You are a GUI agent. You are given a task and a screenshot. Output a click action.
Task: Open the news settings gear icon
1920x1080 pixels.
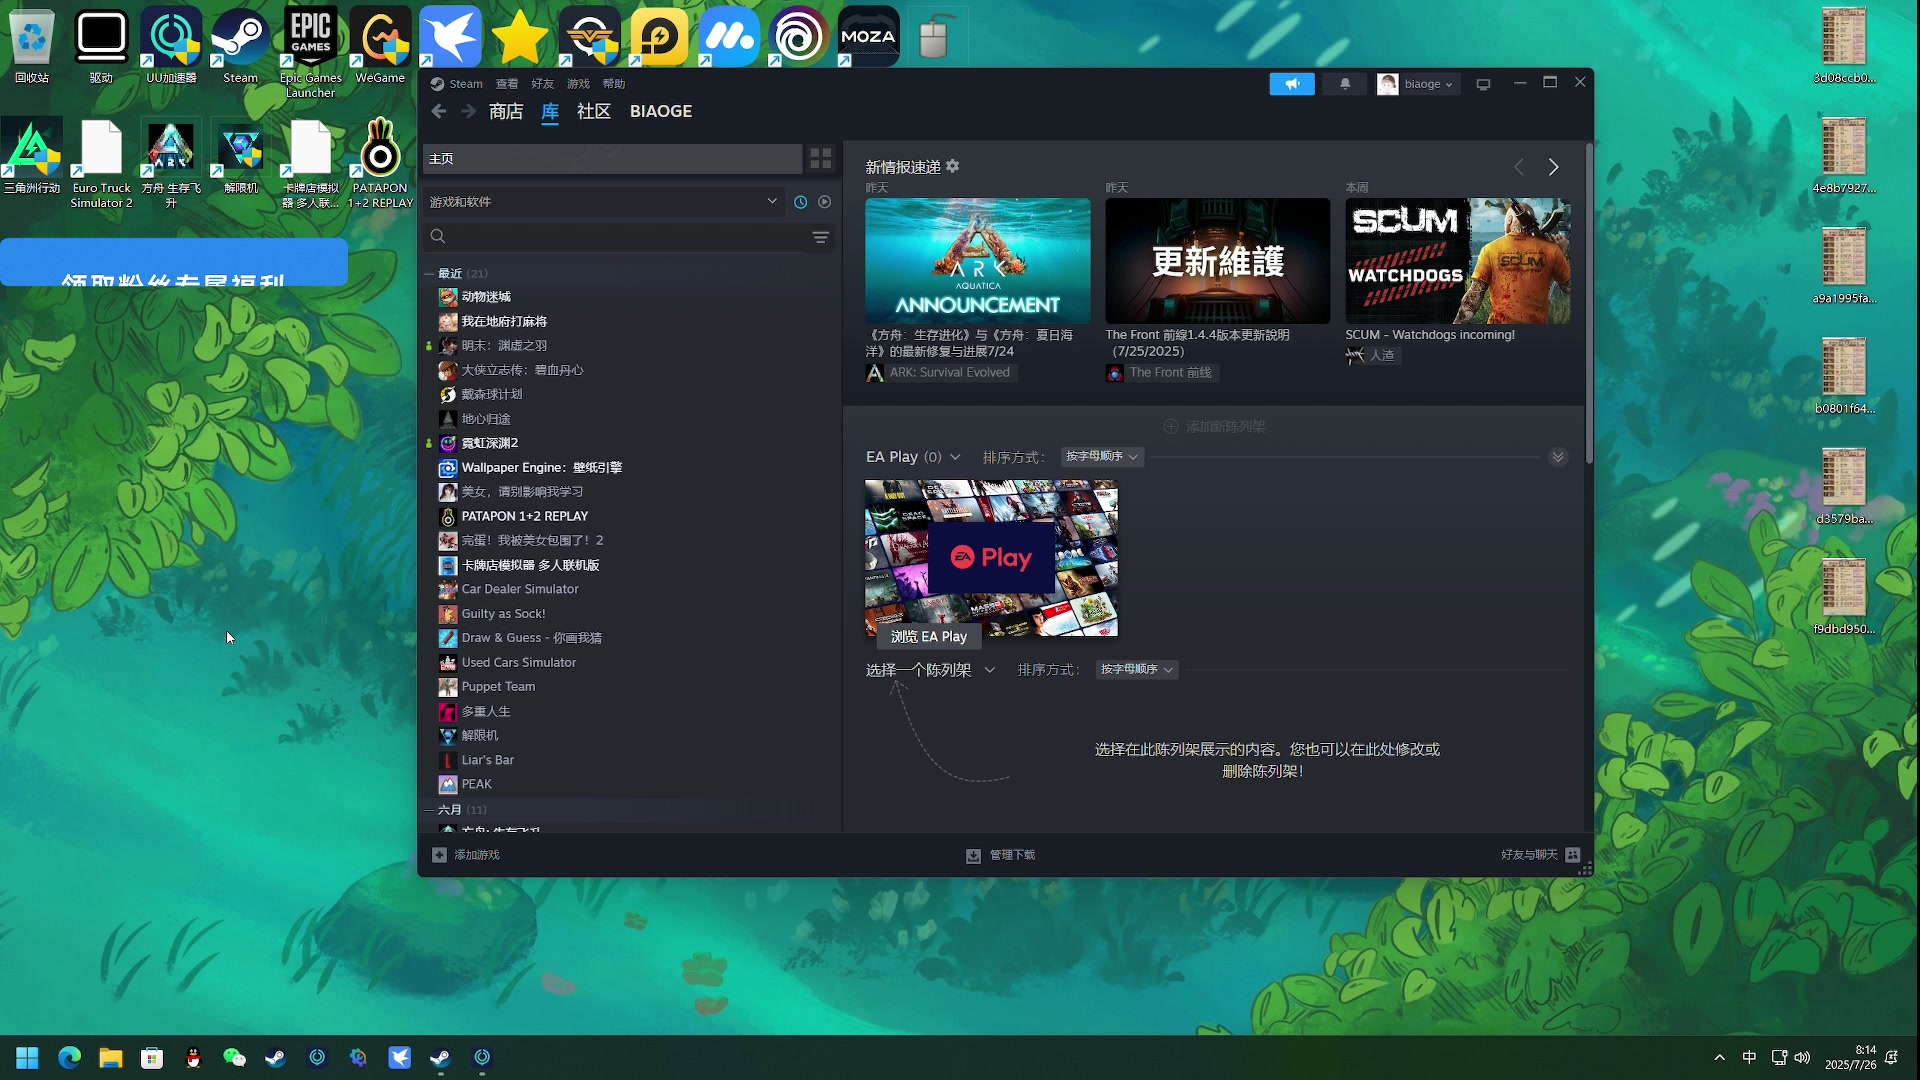[953, 166]
